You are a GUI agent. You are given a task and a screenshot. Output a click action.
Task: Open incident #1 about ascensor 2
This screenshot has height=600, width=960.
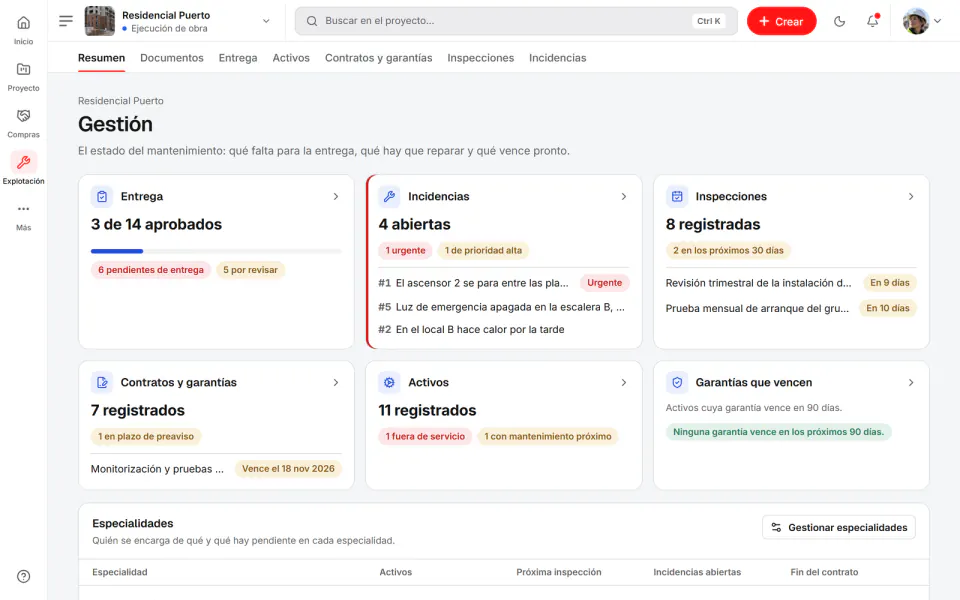tap(473, 283)
